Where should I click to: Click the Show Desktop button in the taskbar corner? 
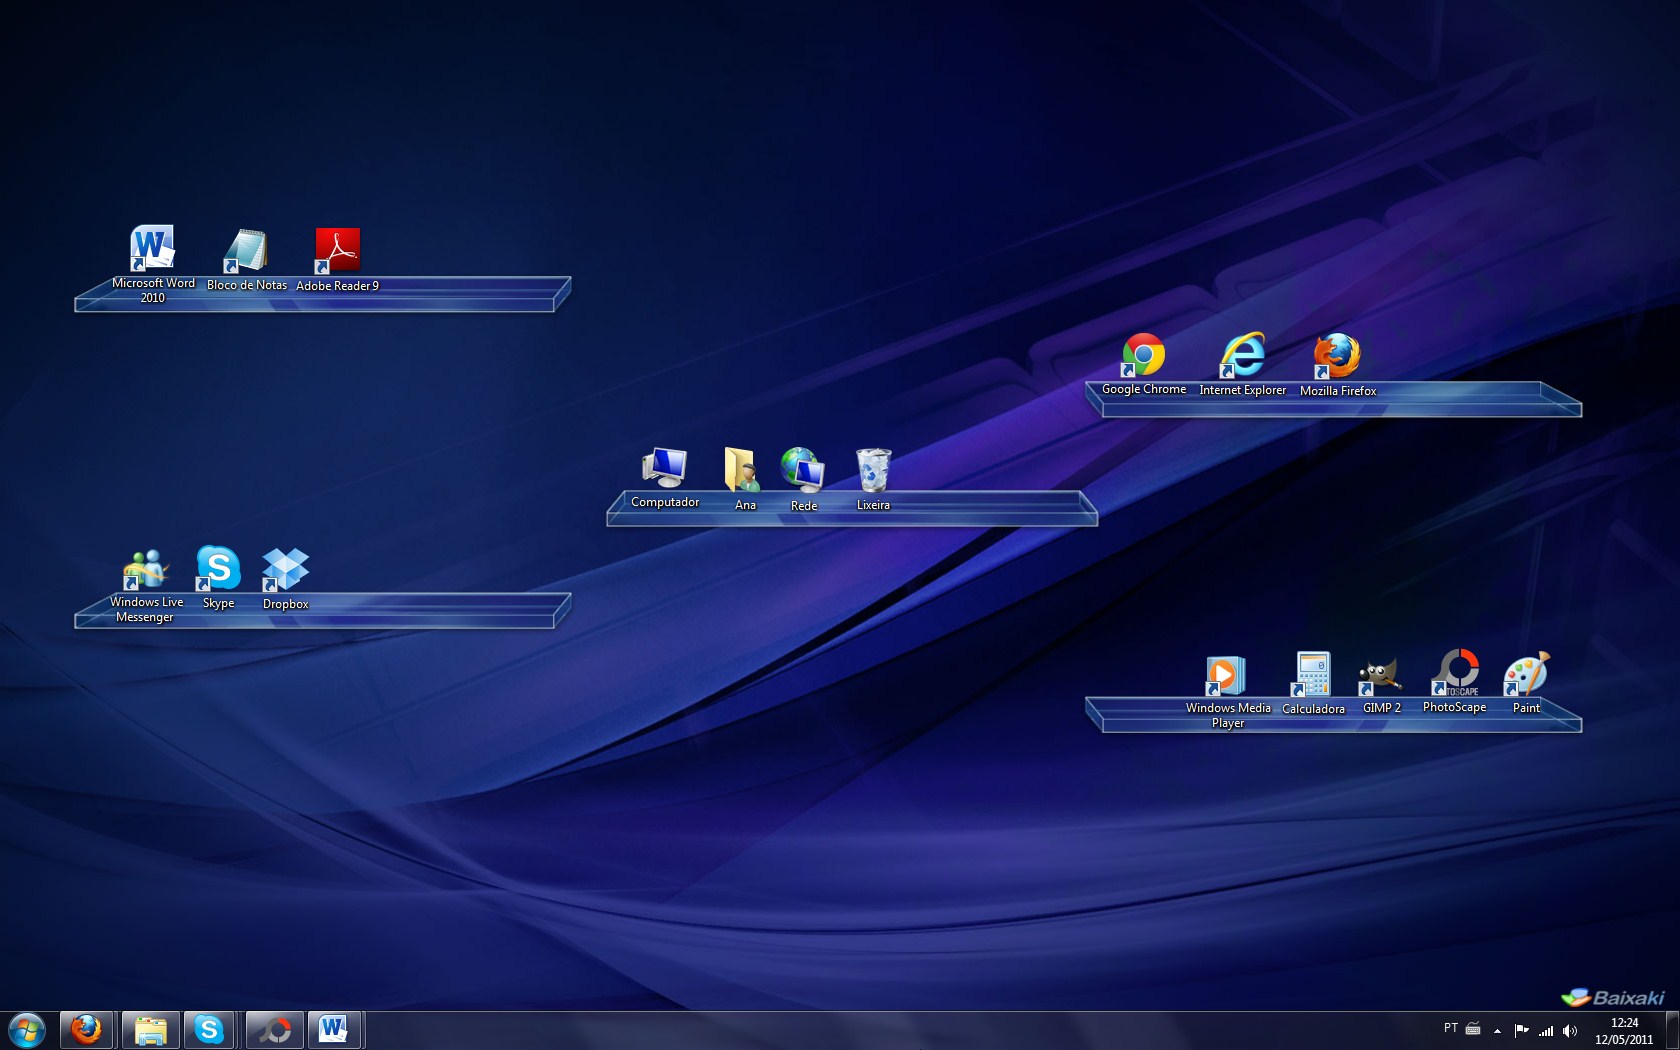(1672, 1031)
